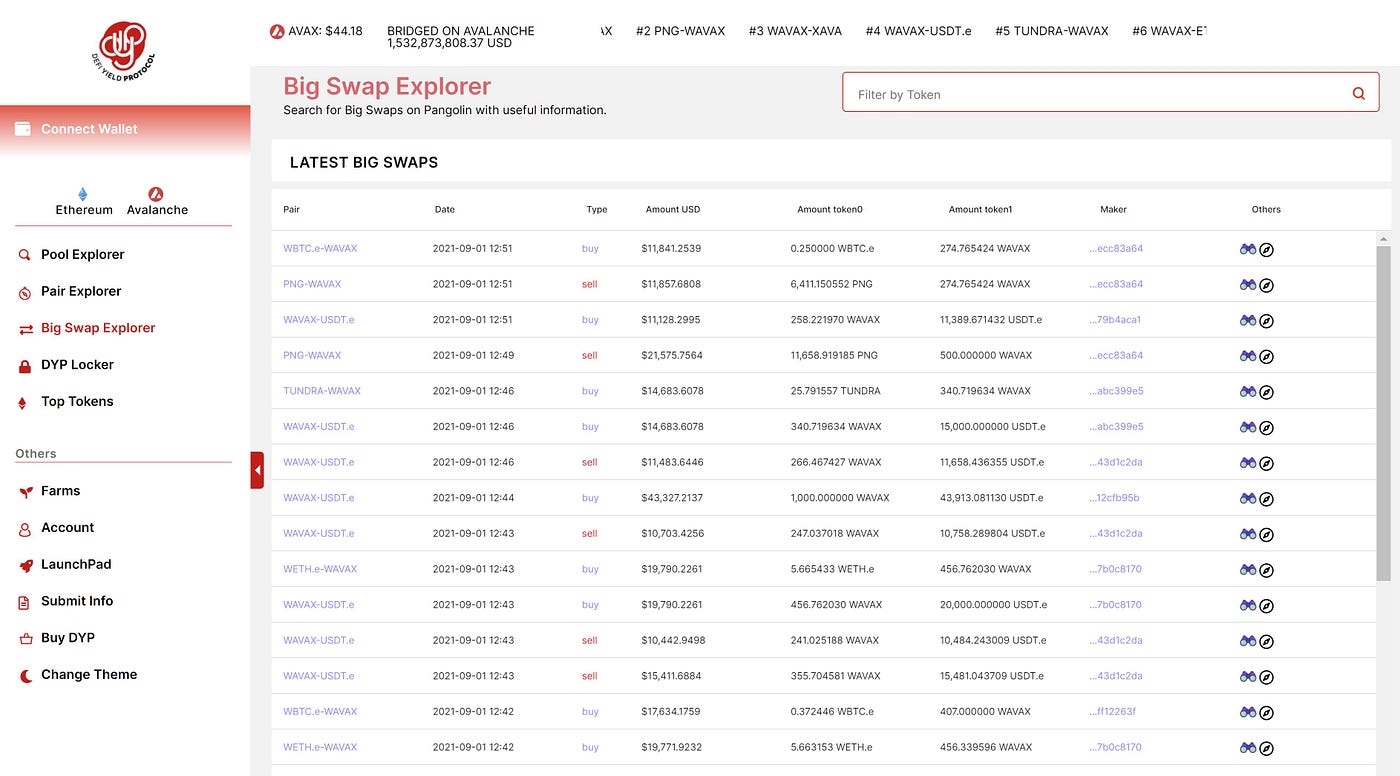Click ticker item #5 TUNDRA-WAVAX
1400x776 pixels.
1052,31
